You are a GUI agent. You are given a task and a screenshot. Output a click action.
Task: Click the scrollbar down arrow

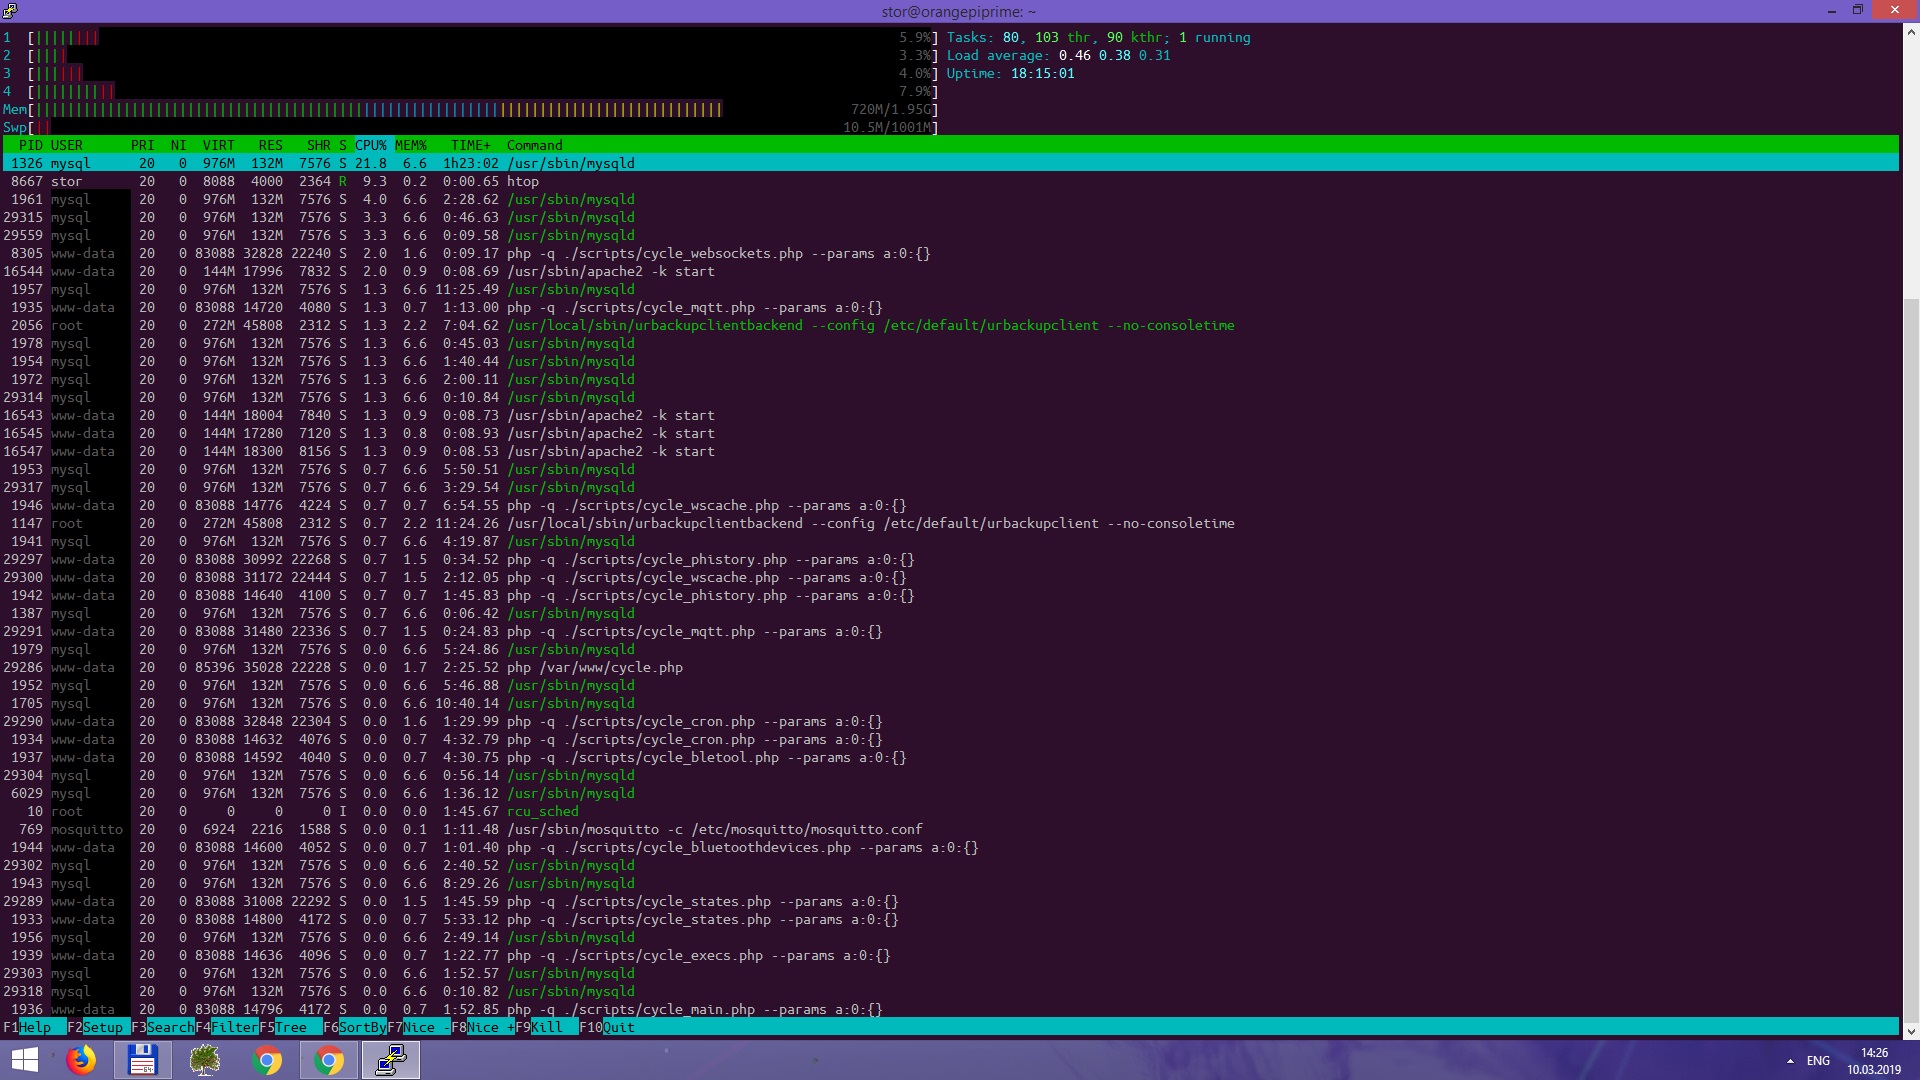click(x=1910, y=1031)
